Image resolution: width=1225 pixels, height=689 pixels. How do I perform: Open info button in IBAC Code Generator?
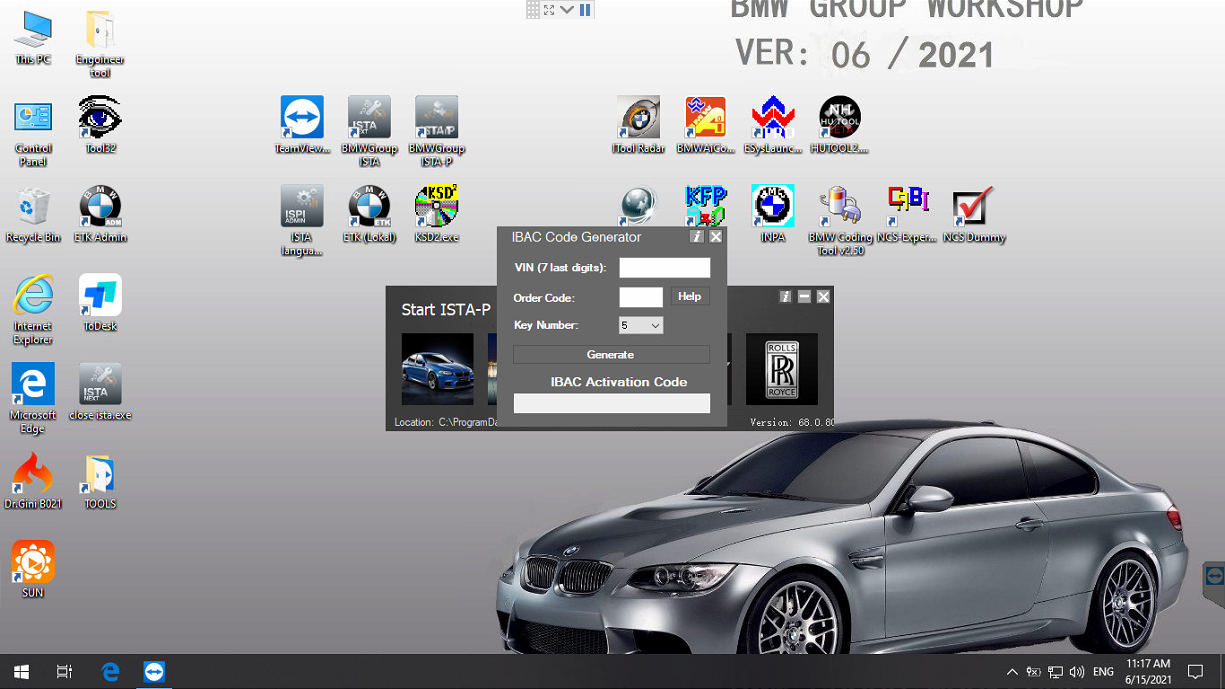pyautogui.click(x=697, y=237)
